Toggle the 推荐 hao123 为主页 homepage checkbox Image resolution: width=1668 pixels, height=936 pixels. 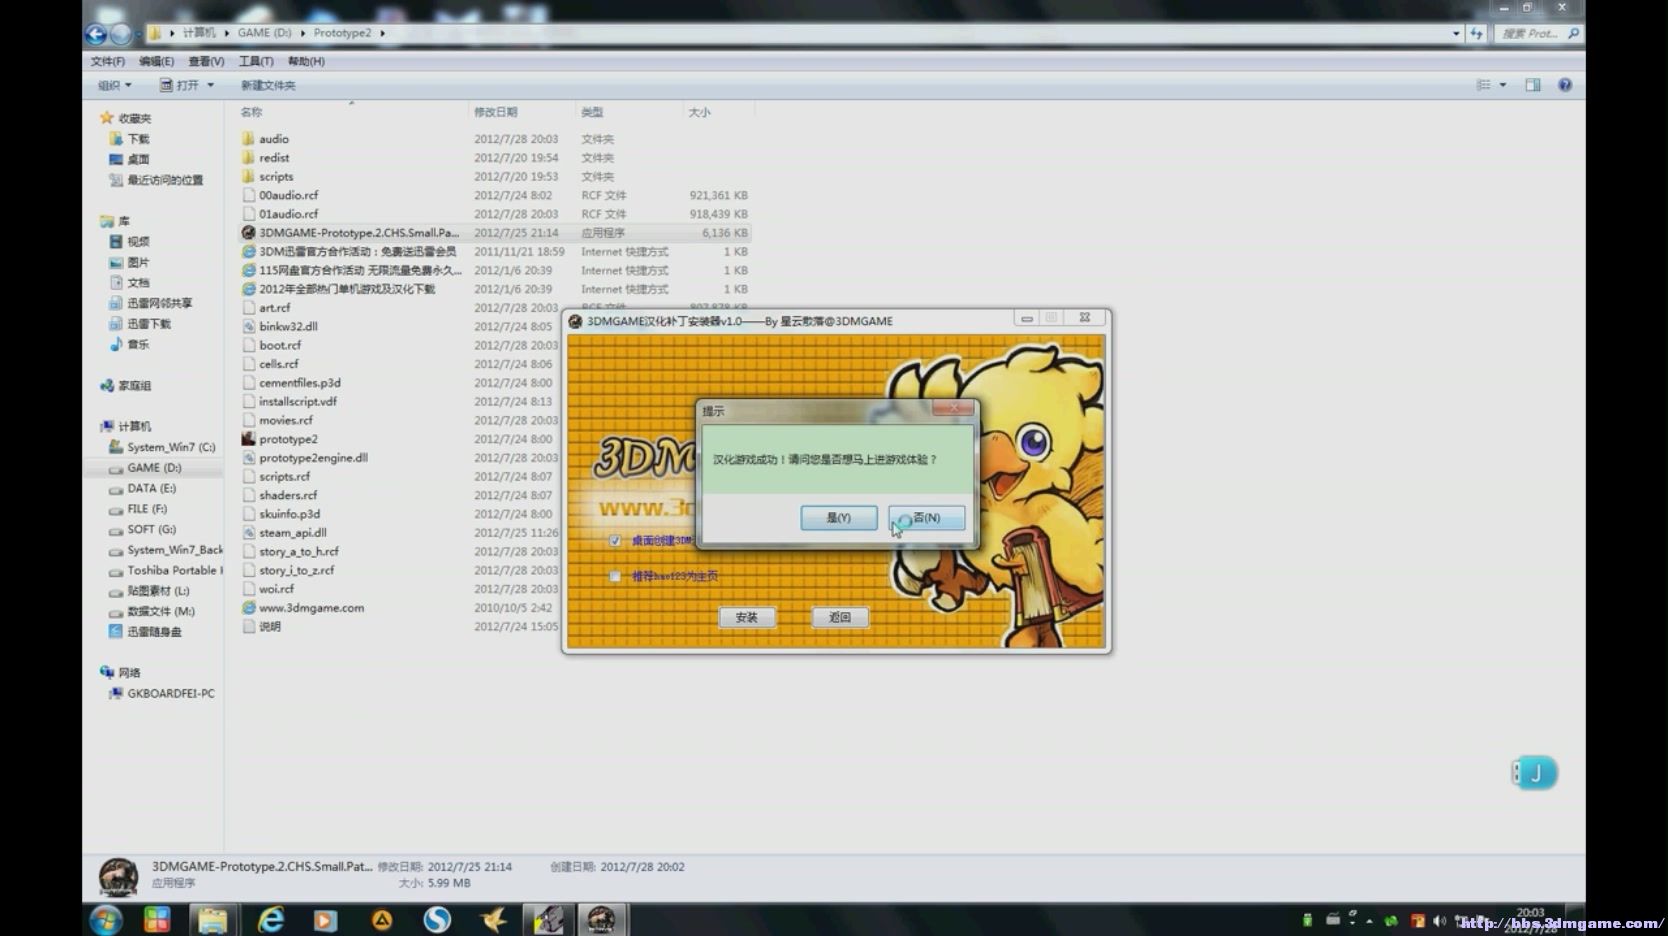point(615,576)
